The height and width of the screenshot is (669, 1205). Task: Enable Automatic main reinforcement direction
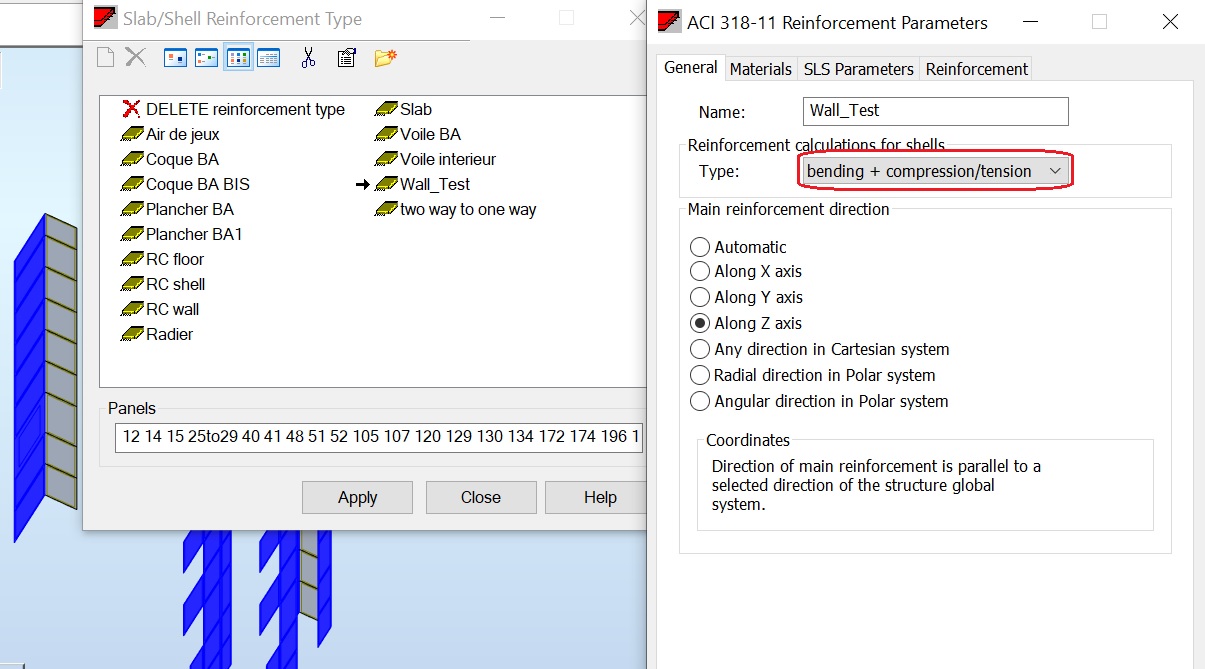pyautogui.click(x=700, y=246)
